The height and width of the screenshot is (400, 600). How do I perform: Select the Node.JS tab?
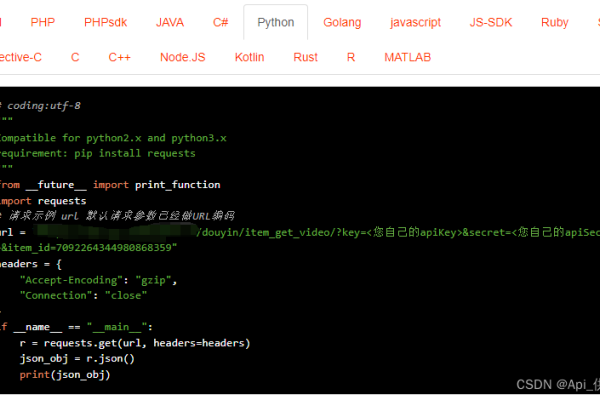[x=182, y=57]
